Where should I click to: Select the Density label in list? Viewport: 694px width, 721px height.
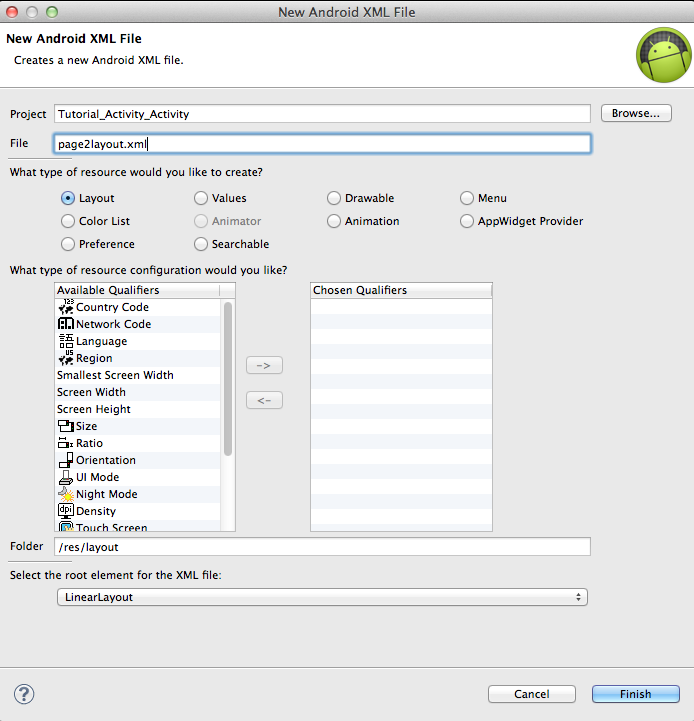point(96,511)
